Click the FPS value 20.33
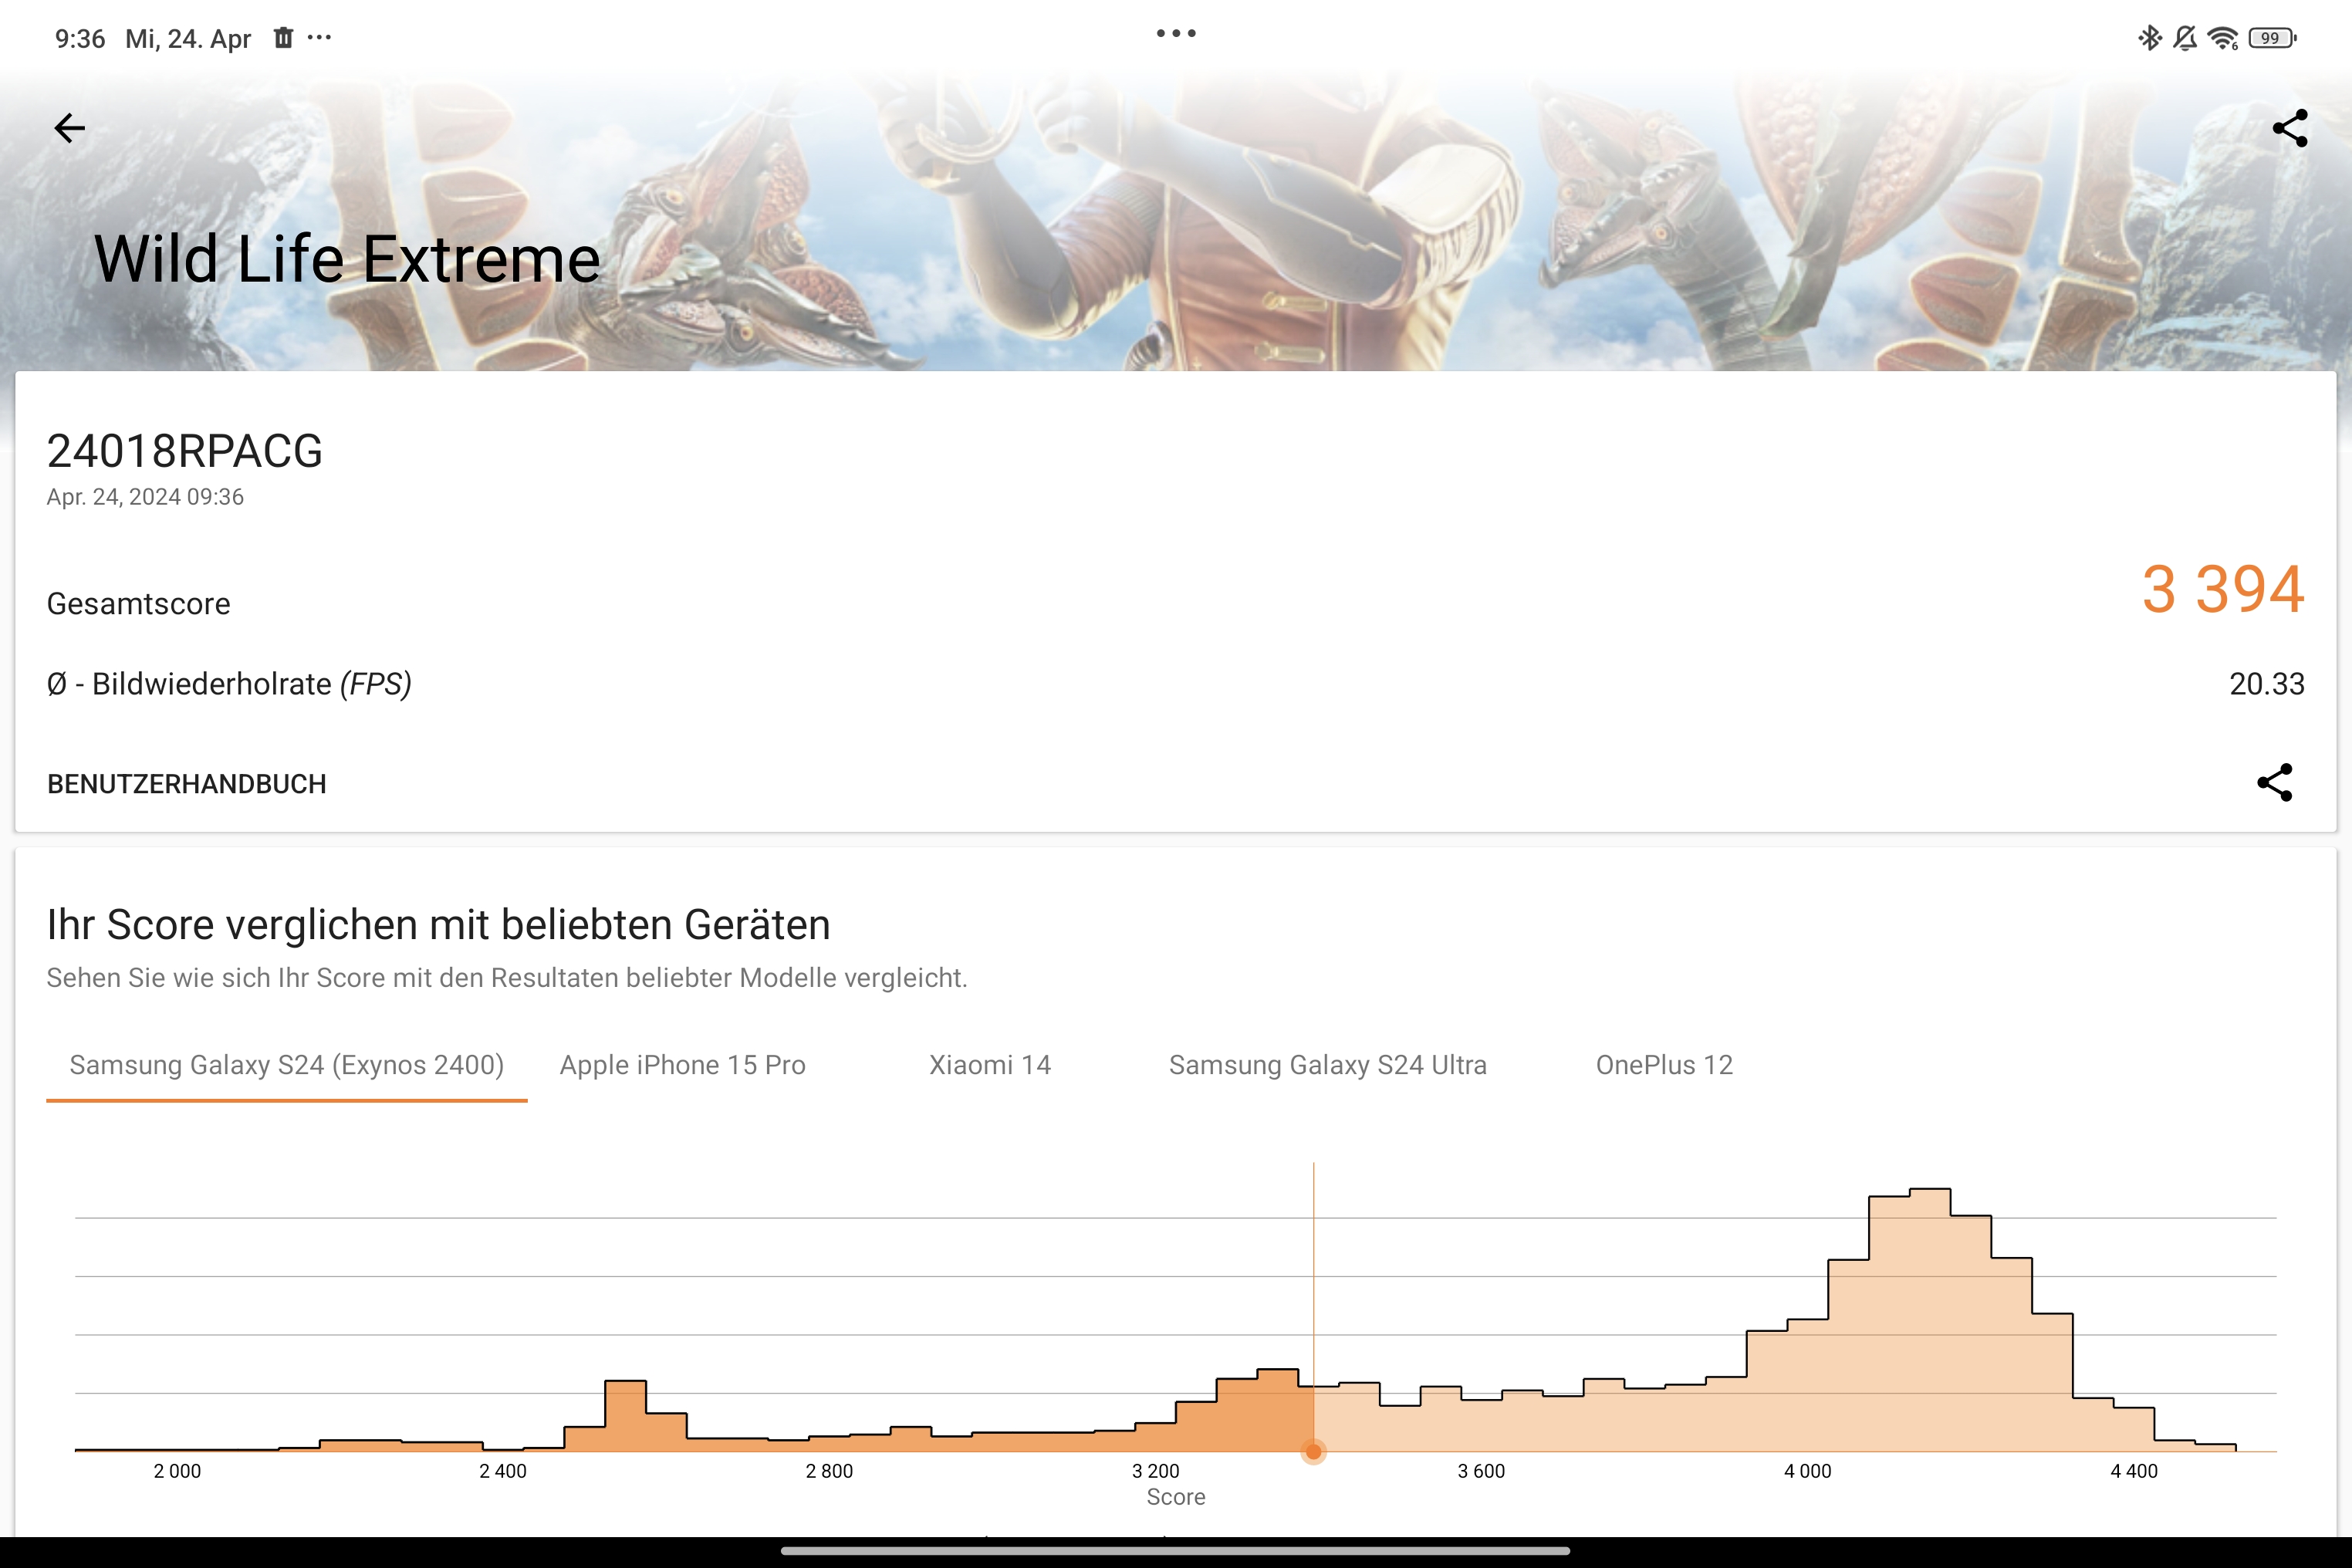 click(x=2266, y=684)
